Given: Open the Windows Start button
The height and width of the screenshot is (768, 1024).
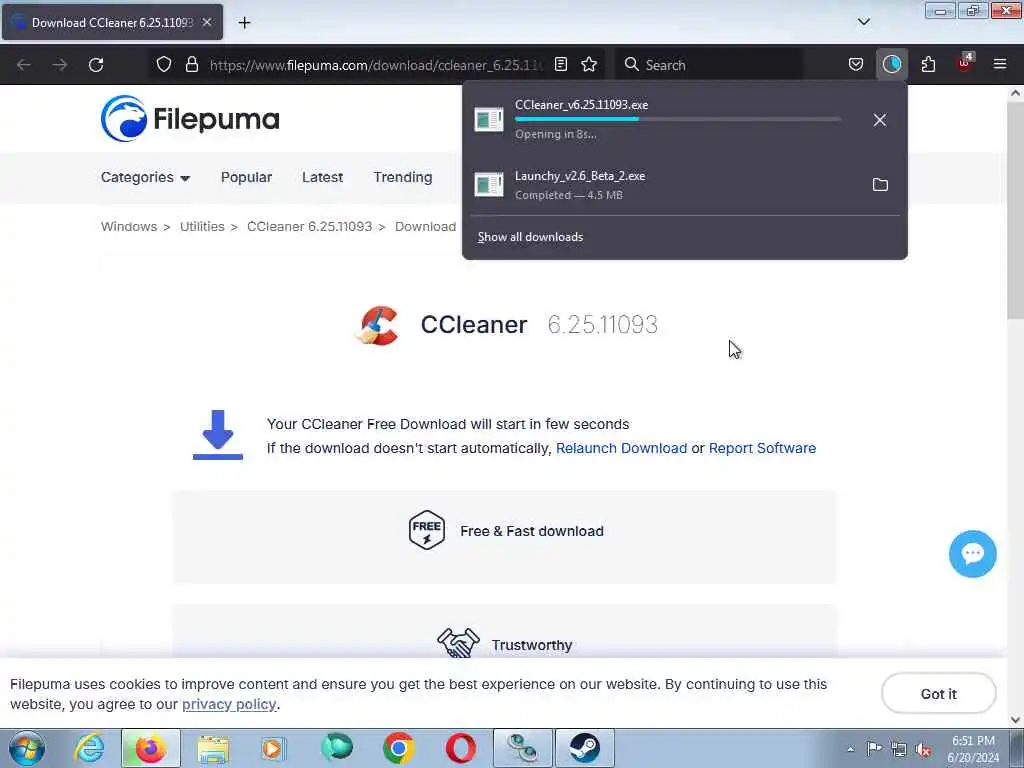Looking at the screenshot, I should 27,748.
